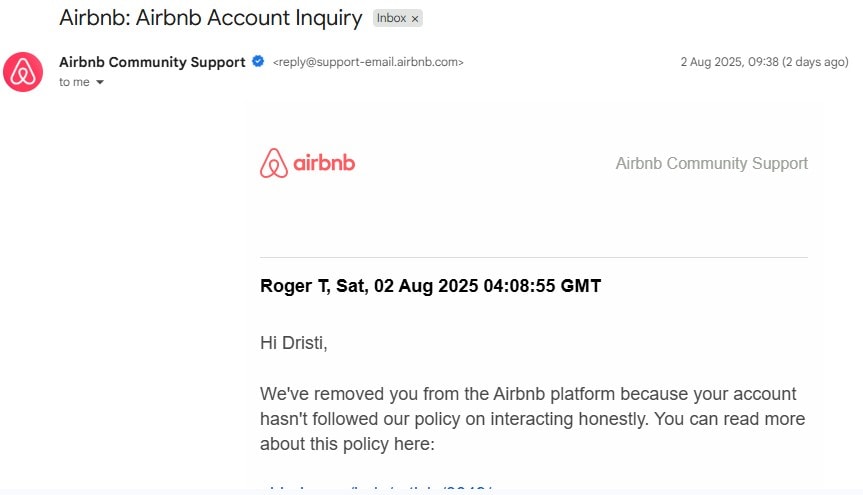Screen dimensions: 863x495
Task: Click the horizontal divider line under the logo
Action: point(534,257)
